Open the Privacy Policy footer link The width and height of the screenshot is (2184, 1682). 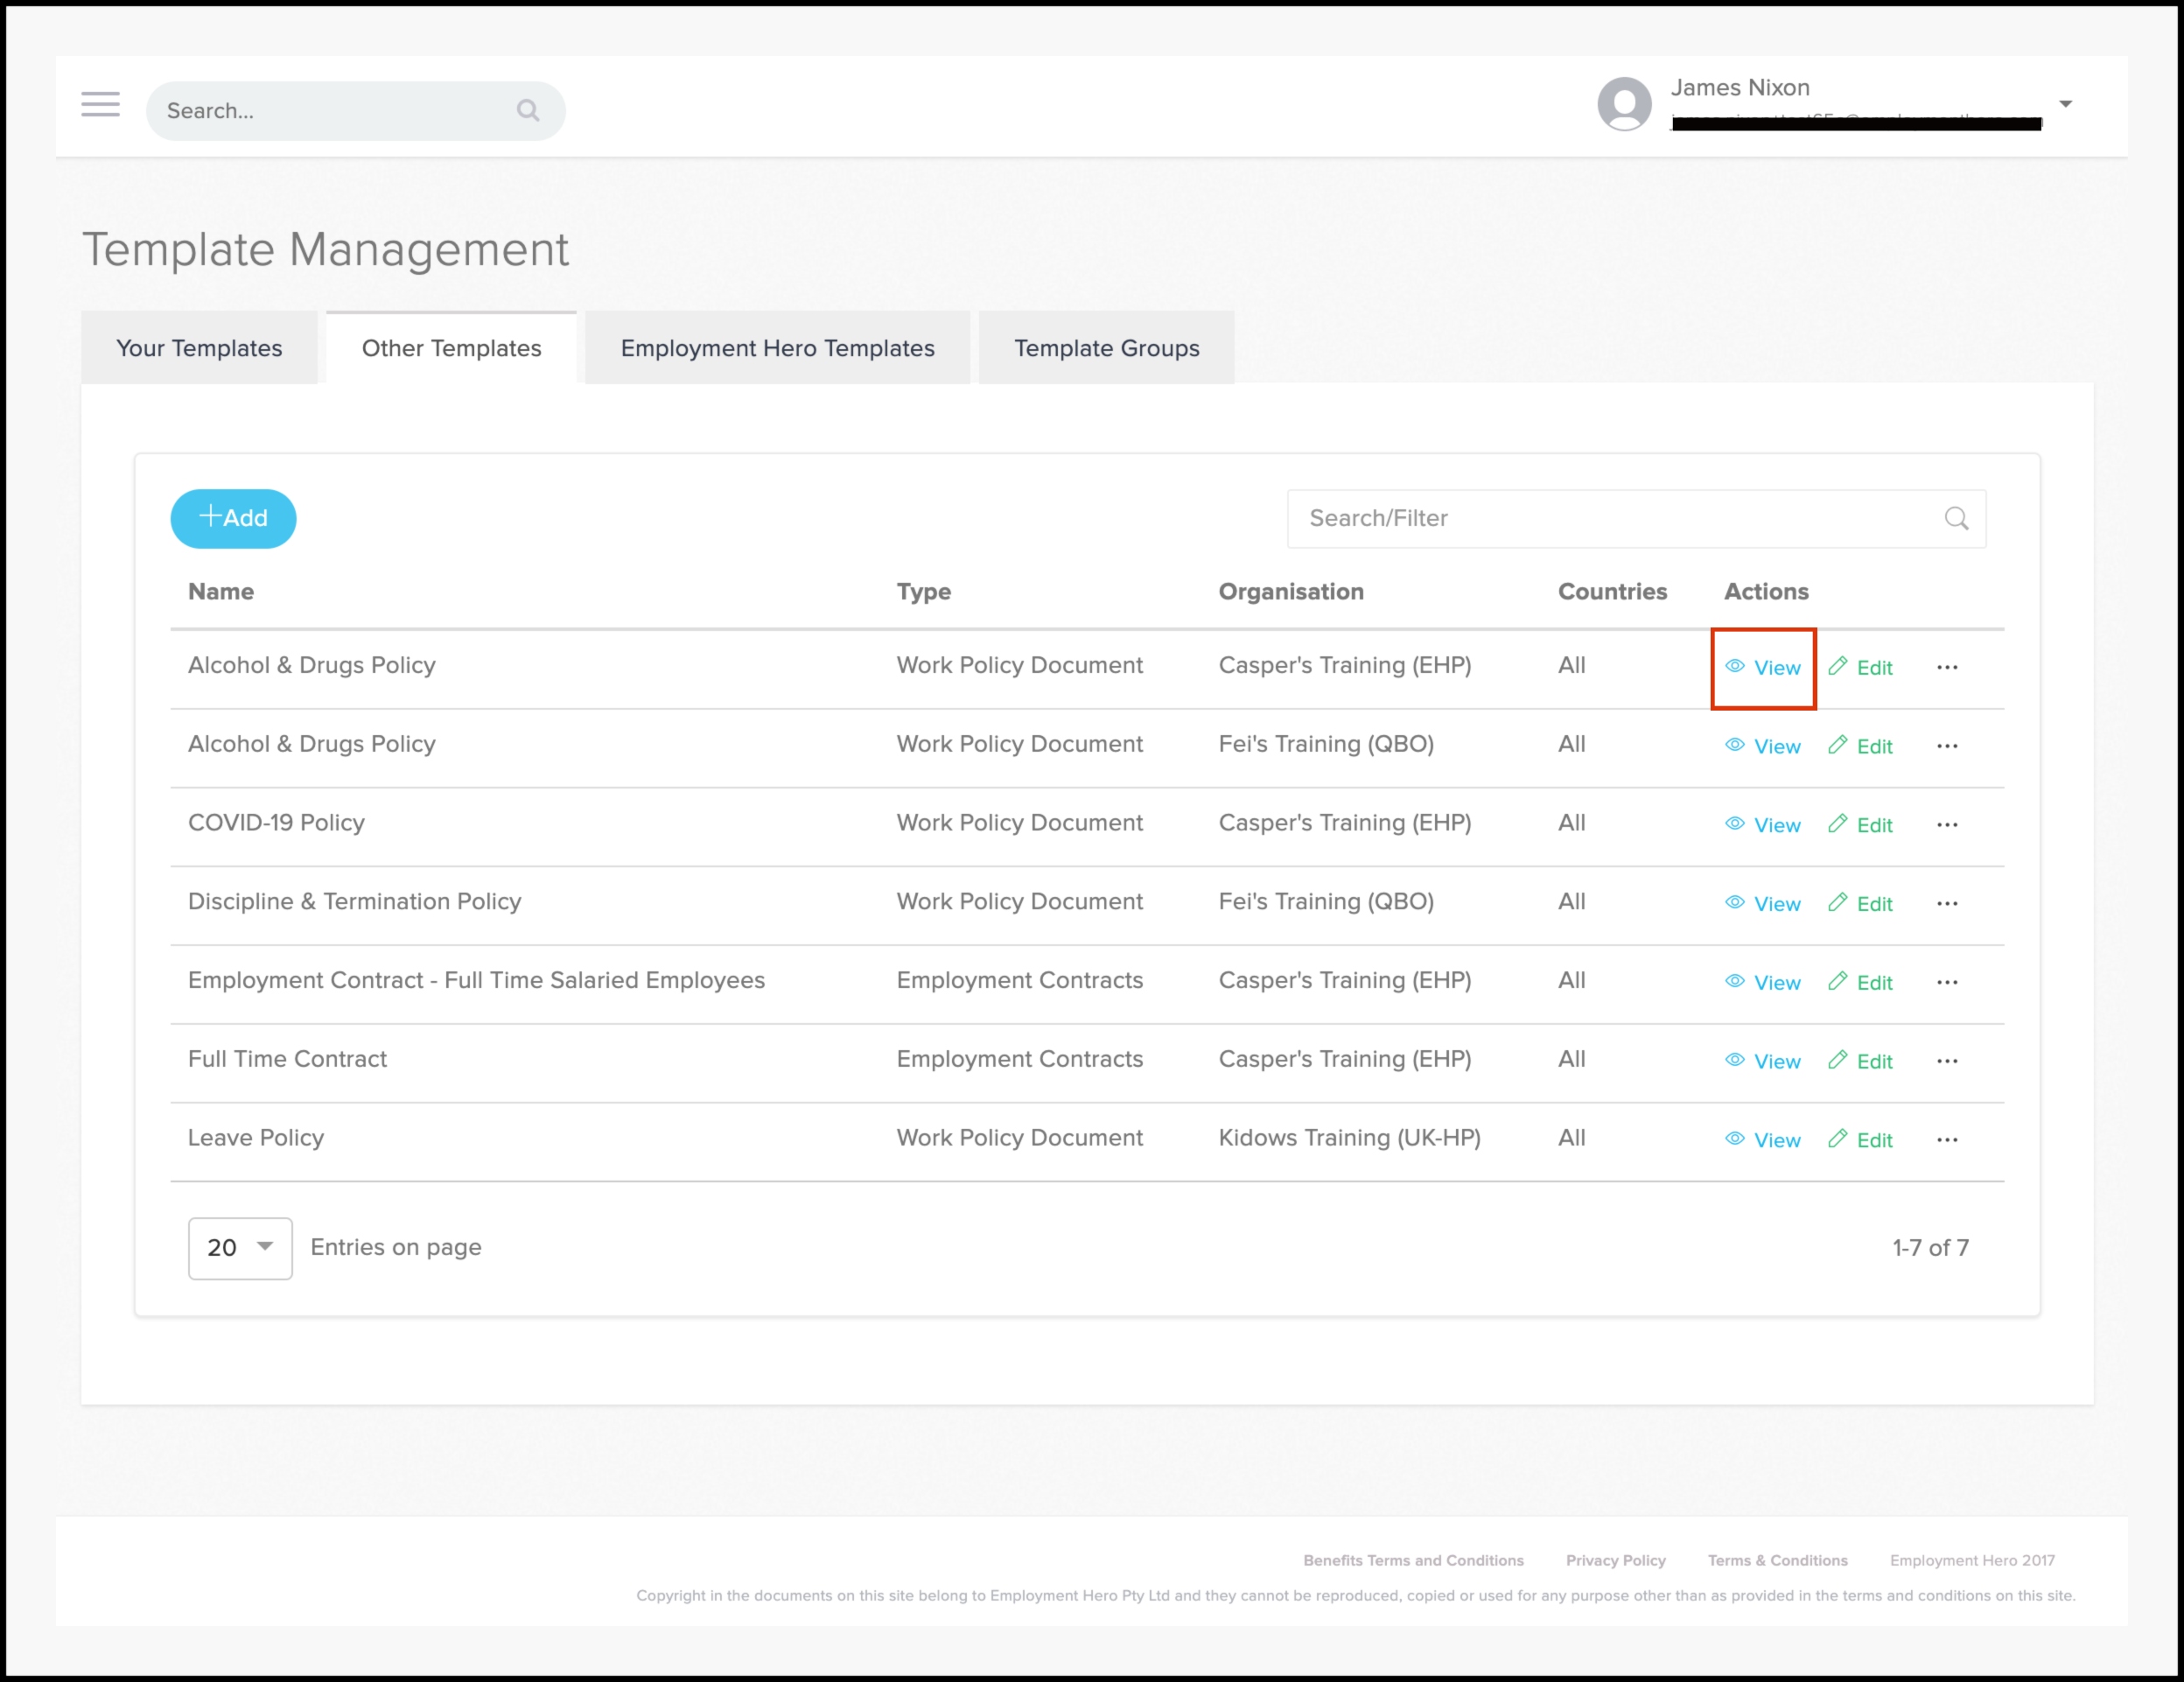[x=1615, y=1560]
